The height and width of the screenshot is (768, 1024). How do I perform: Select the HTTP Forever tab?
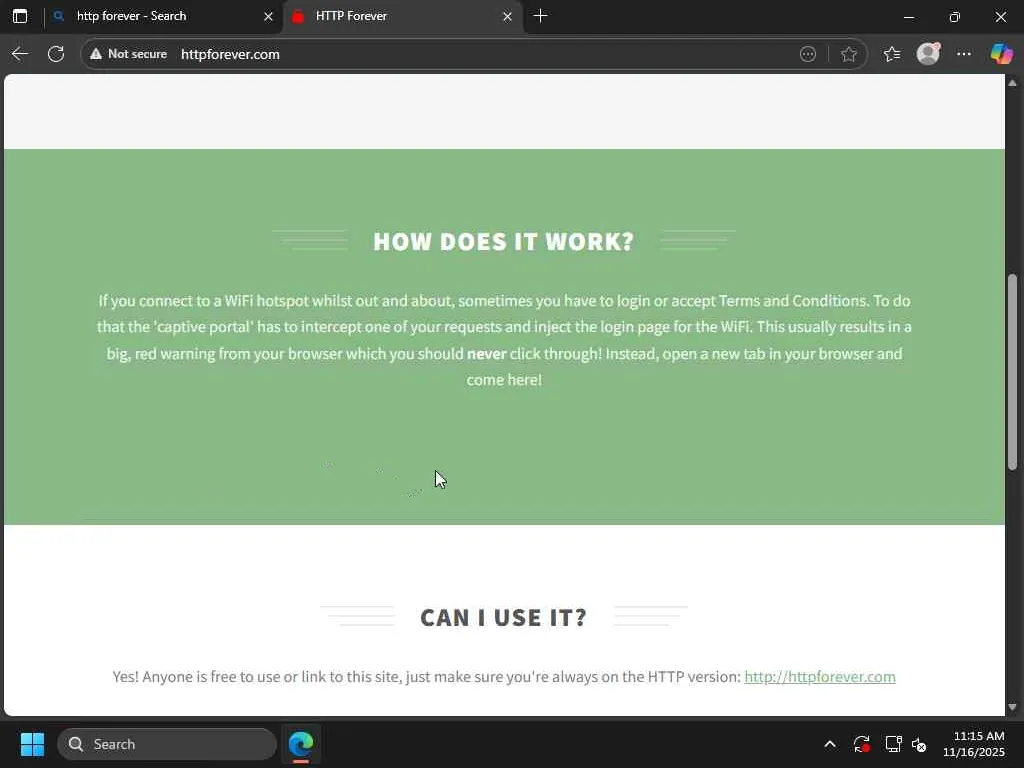point(403,16)
